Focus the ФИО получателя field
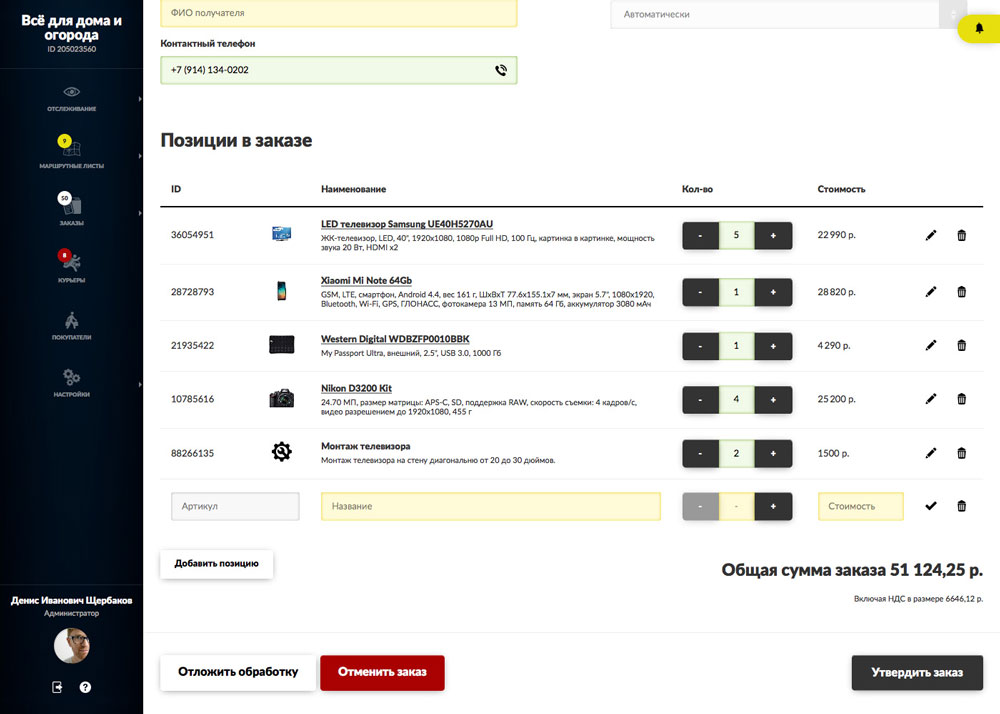Screen dimensions: 1000x714 tap(339, 13)
